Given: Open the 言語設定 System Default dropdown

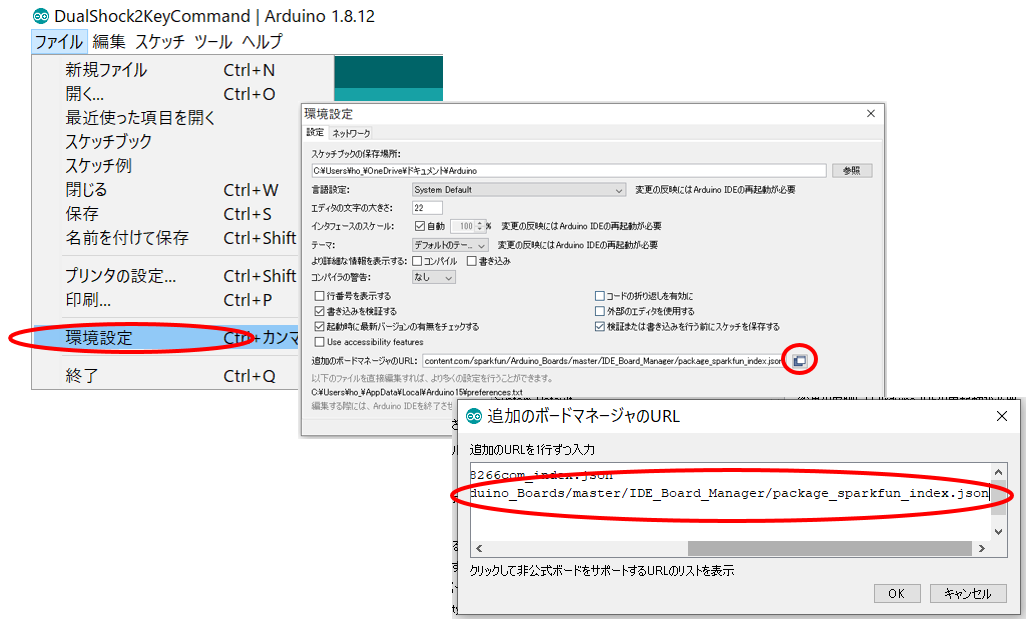Looking at the screenshot, I should tap(518, 190).
